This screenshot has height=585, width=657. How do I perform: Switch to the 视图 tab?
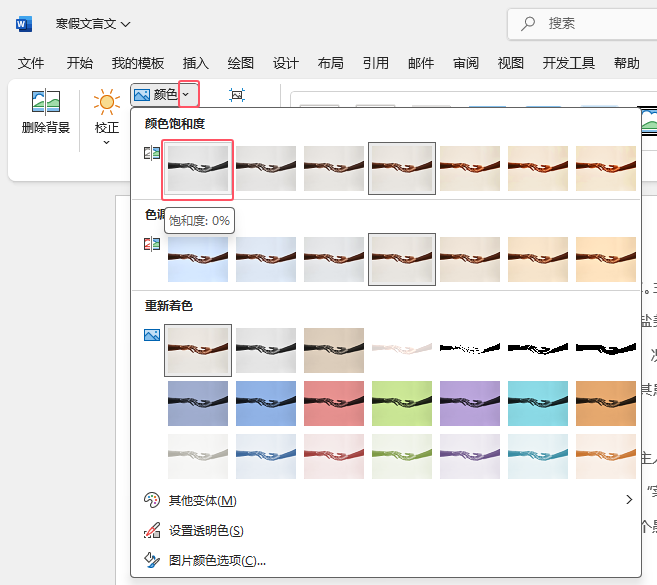pos(511,63)
